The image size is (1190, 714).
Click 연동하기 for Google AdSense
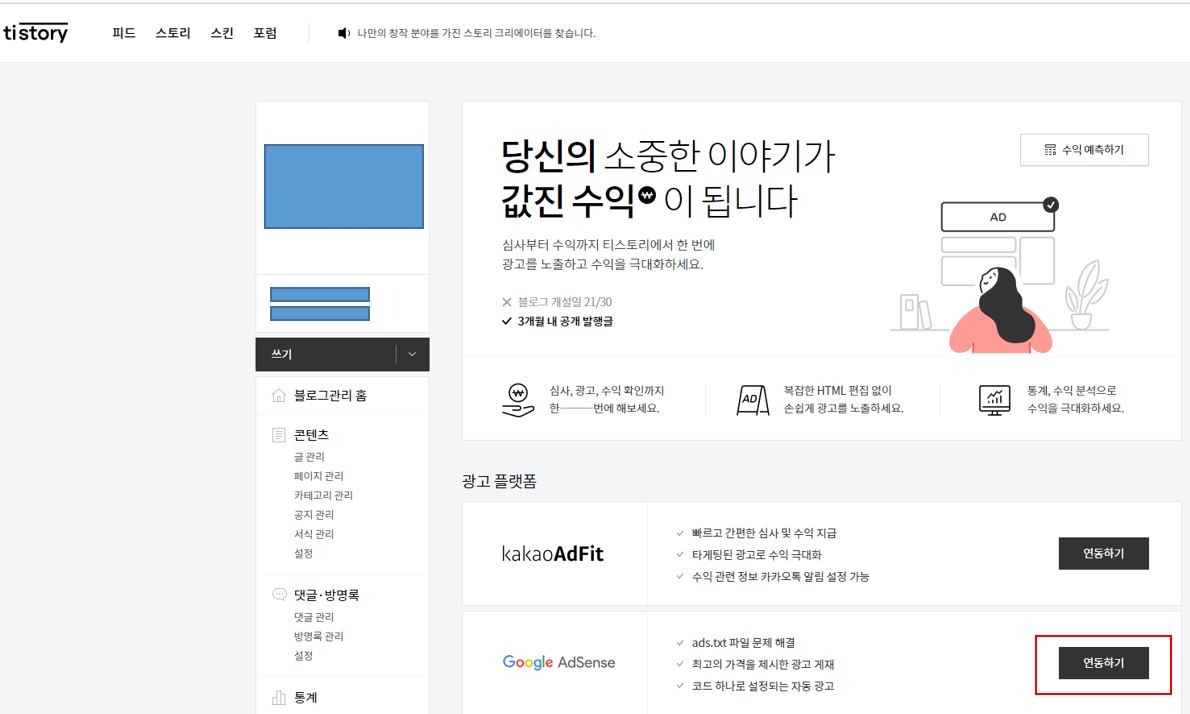tap(1103, 663)
